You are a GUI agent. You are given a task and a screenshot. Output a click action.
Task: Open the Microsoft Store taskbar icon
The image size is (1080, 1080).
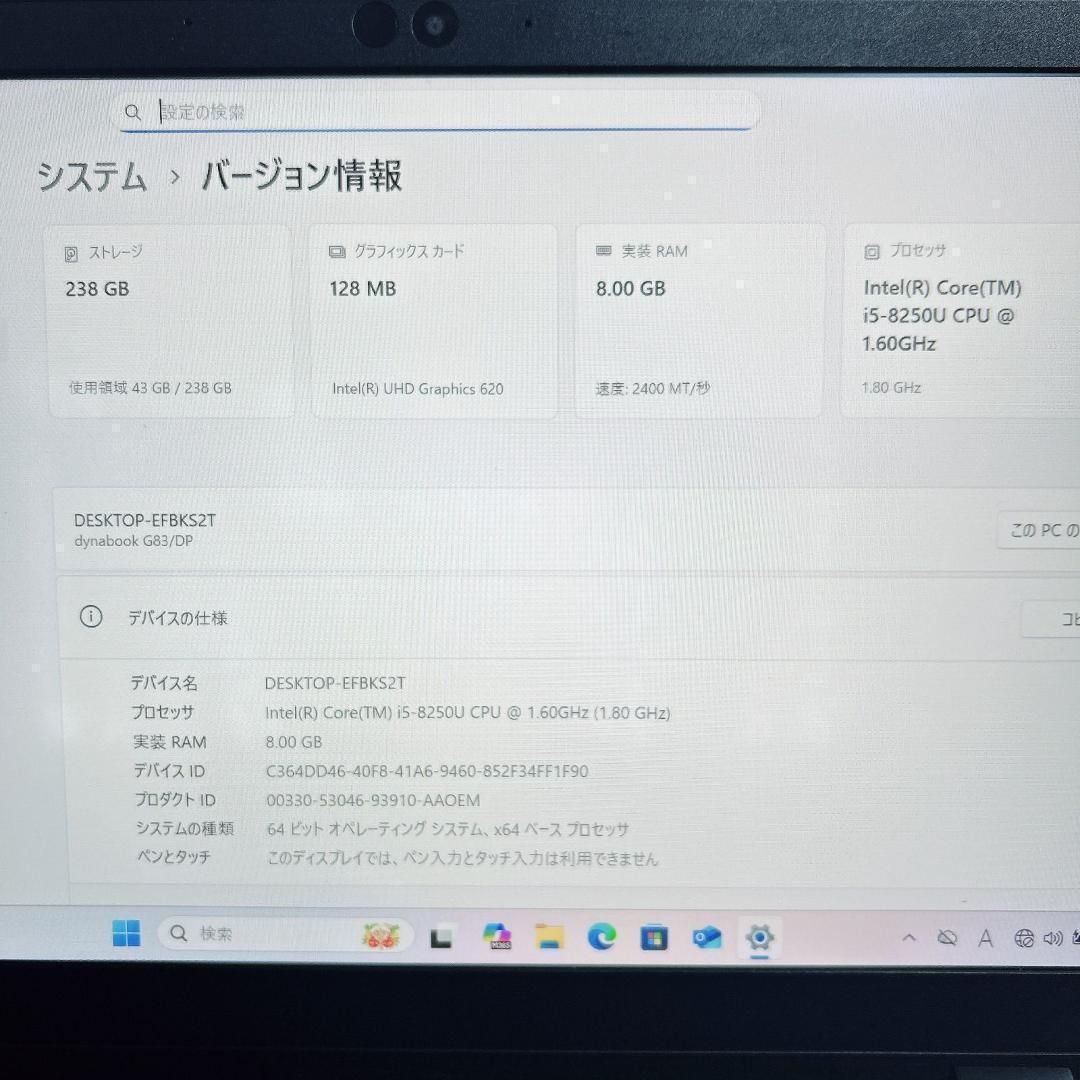653,937
